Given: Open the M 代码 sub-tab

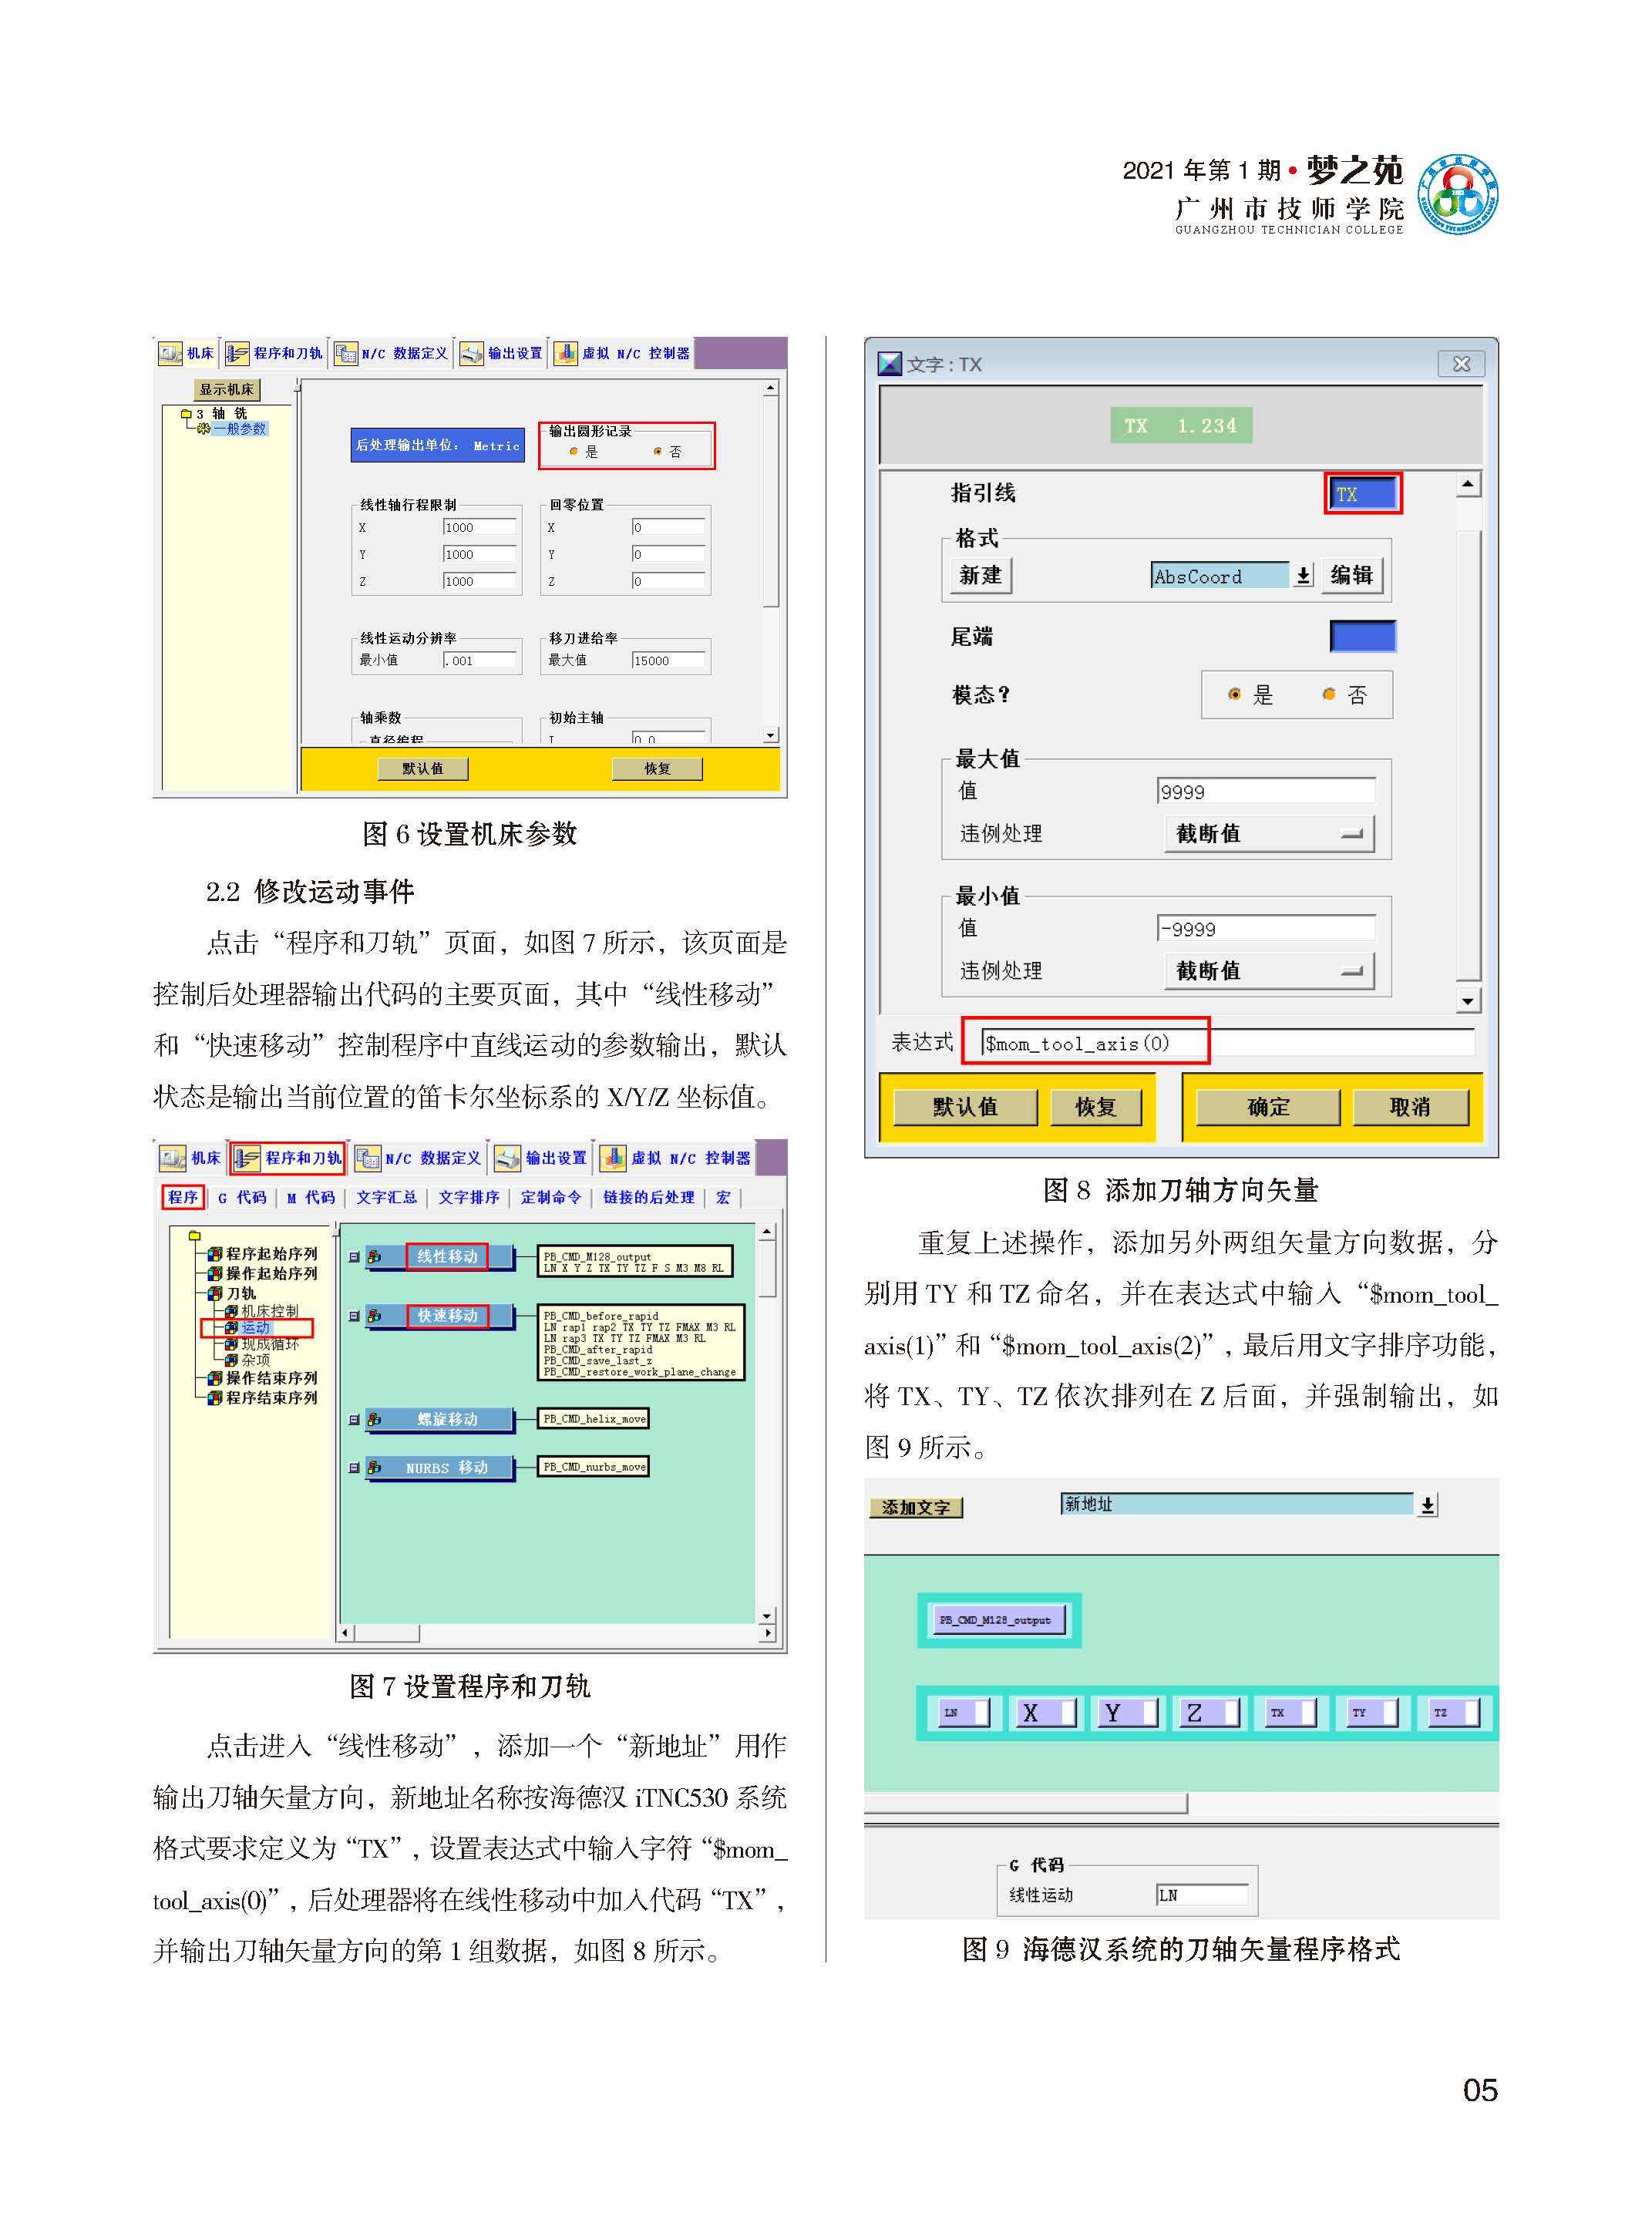Looking at the screenshot, I should pyautogui.click(x=310, y=1197).
